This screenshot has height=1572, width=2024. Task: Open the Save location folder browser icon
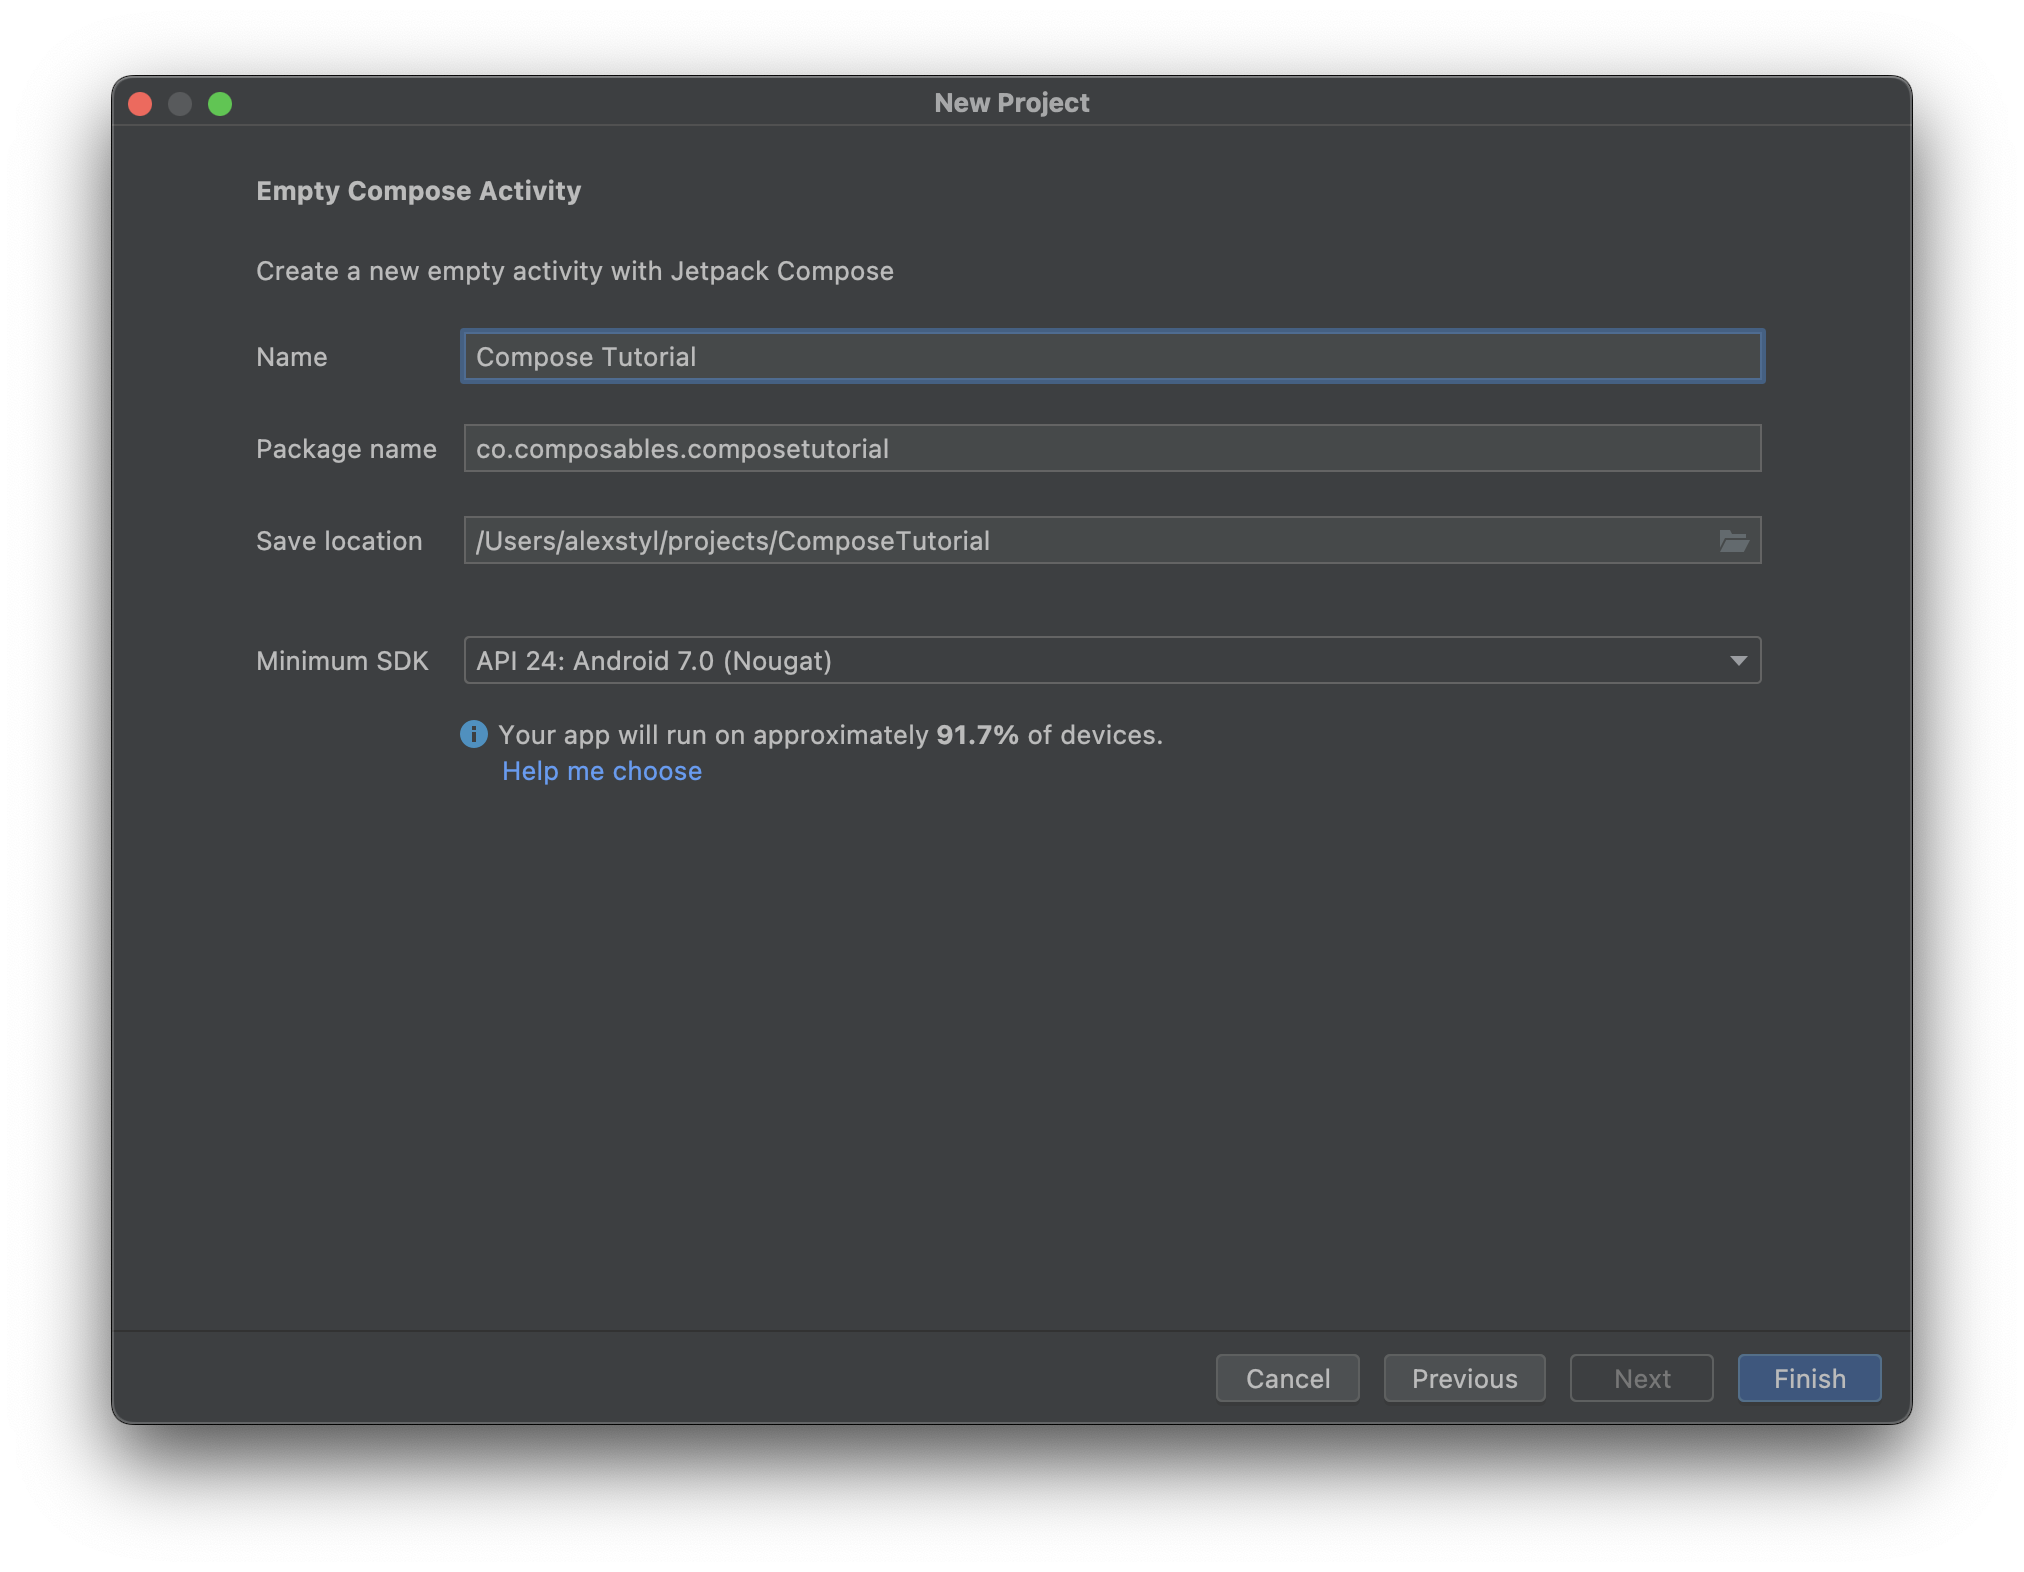(1737, 540)
